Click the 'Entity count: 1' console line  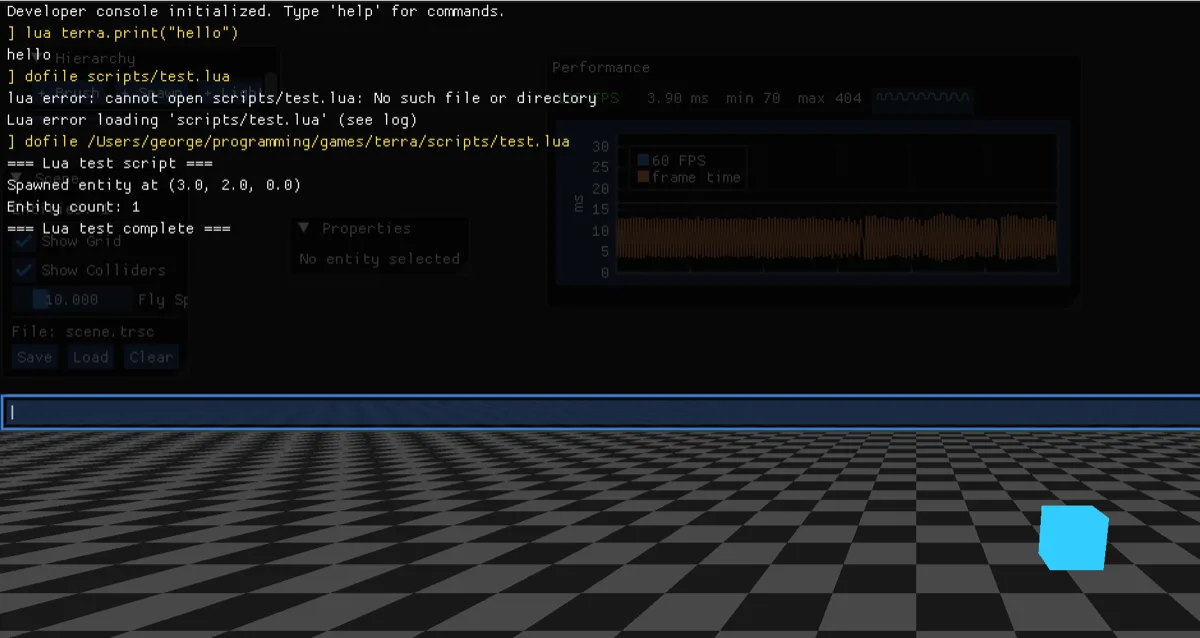point(74,207)
